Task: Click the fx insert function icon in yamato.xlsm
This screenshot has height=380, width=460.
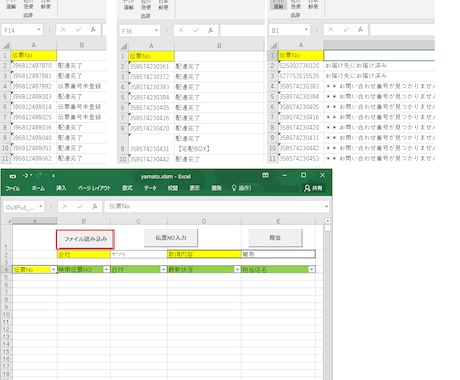Action: coord(95,207)
